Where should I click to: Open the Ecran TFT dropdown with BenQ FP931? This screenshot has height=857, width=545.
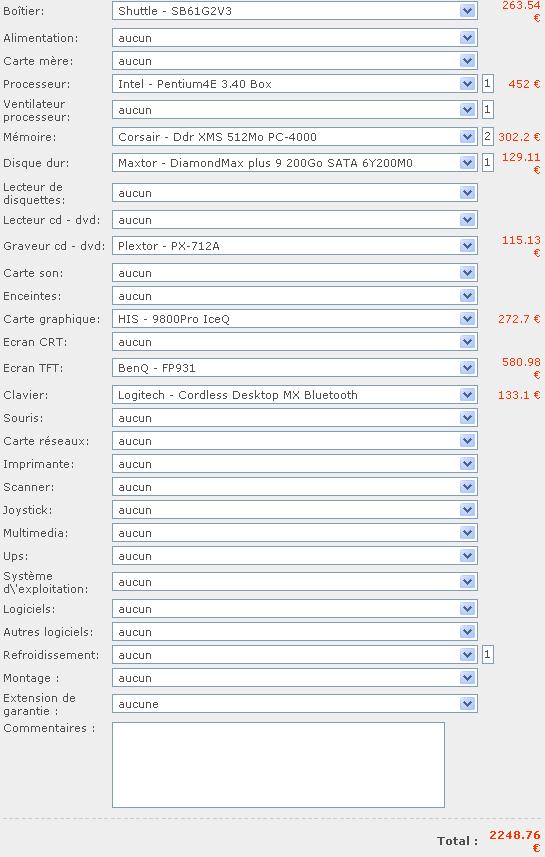coord(295,368)
